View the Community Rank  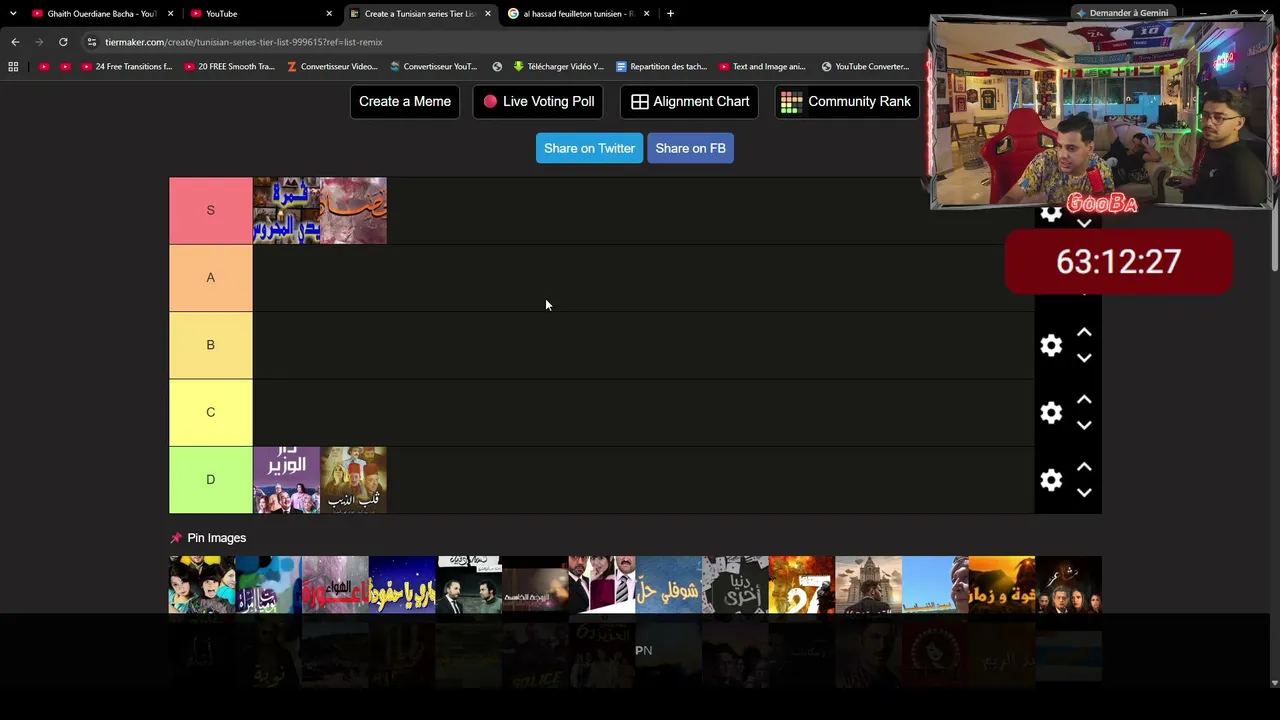(846, 101)
